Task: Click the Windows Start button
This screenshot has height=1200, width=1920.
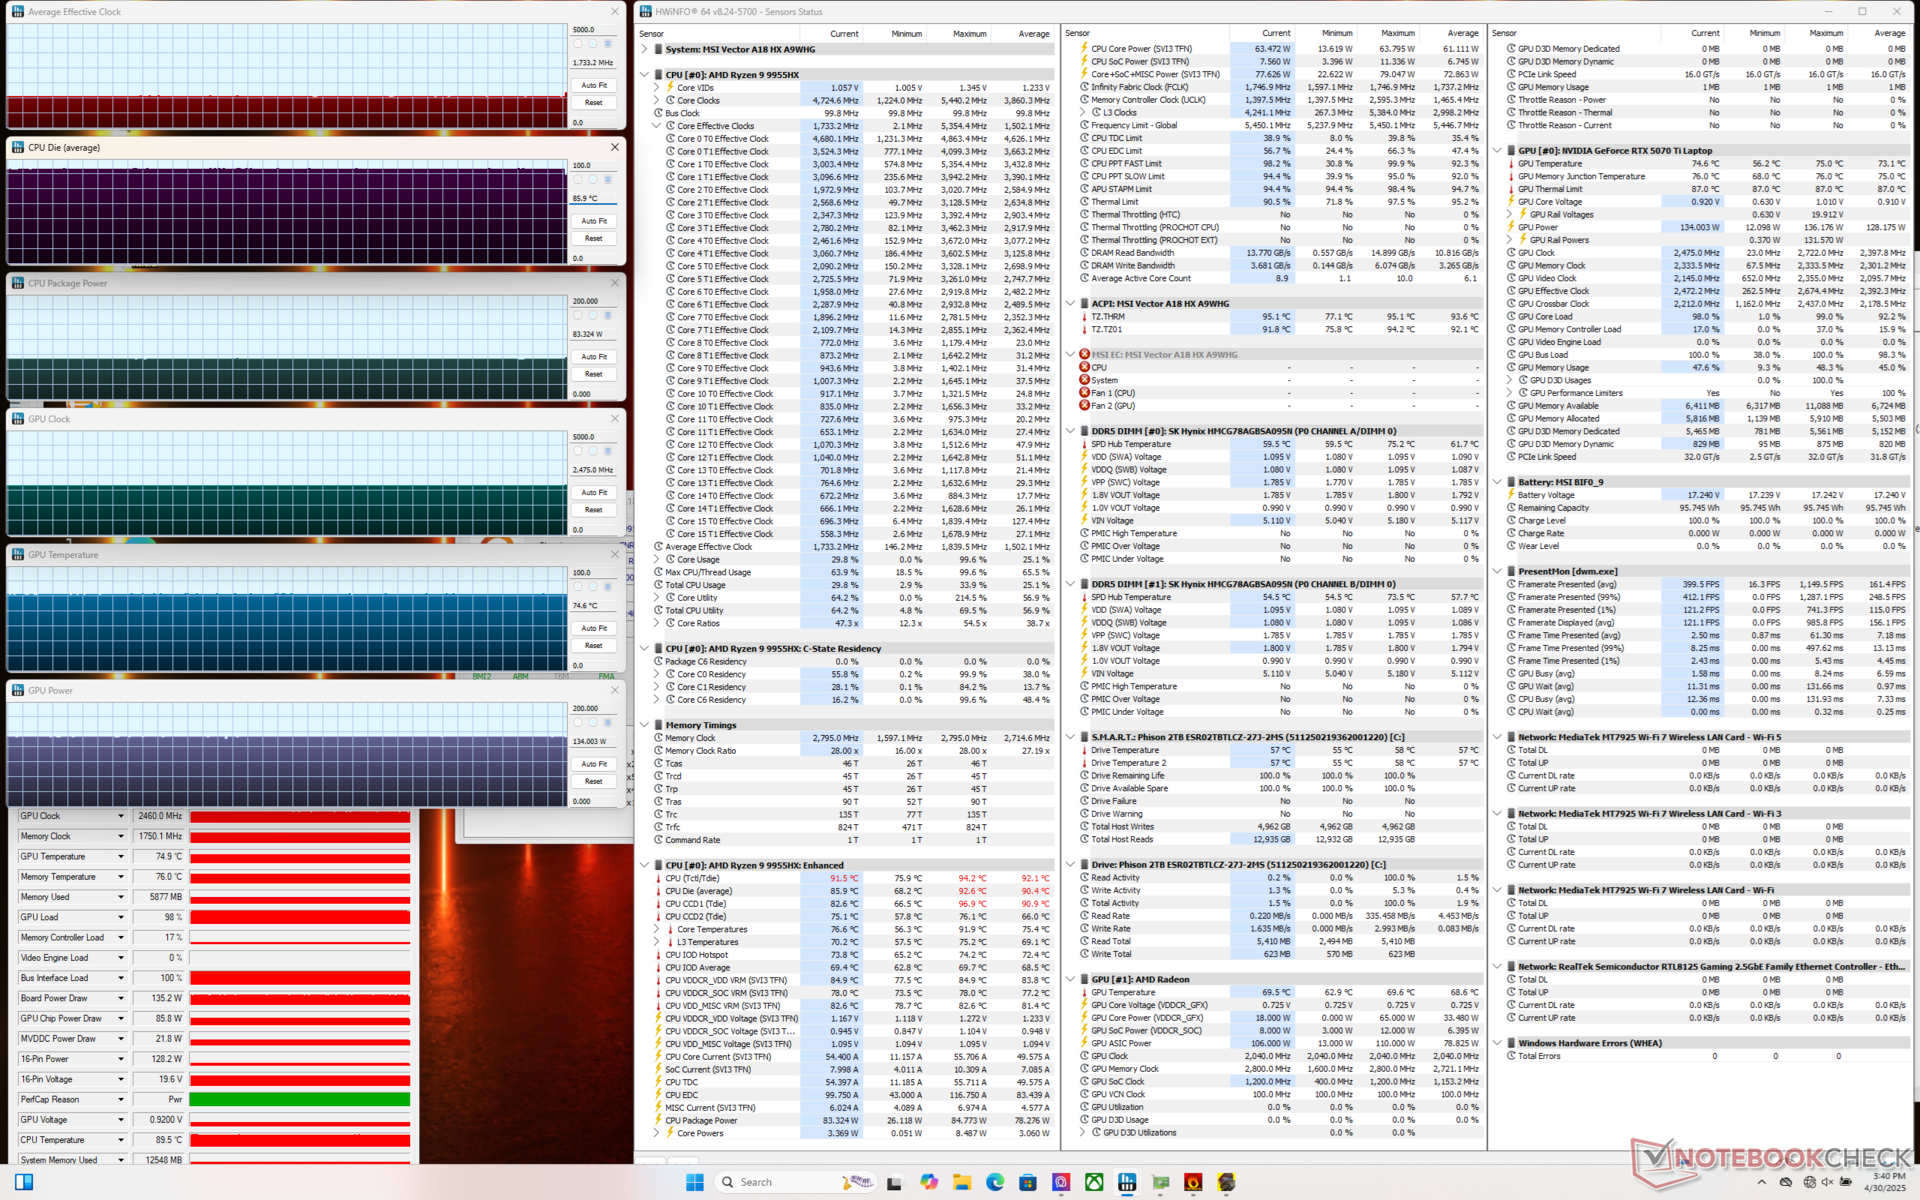Action: click(695, 1182)
